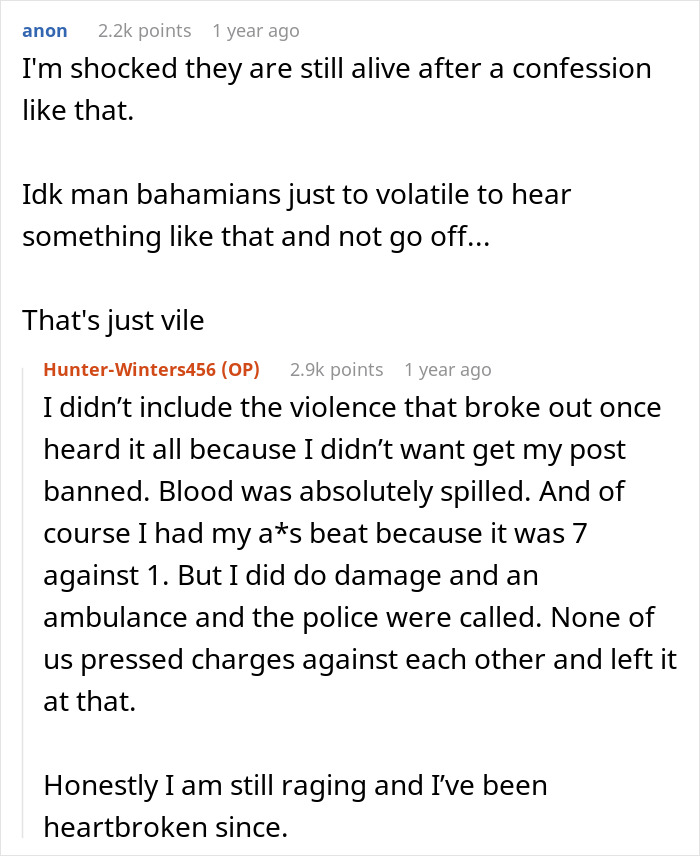
Task: Click the 2.9k points score
Action: click(x=336, y=370)
